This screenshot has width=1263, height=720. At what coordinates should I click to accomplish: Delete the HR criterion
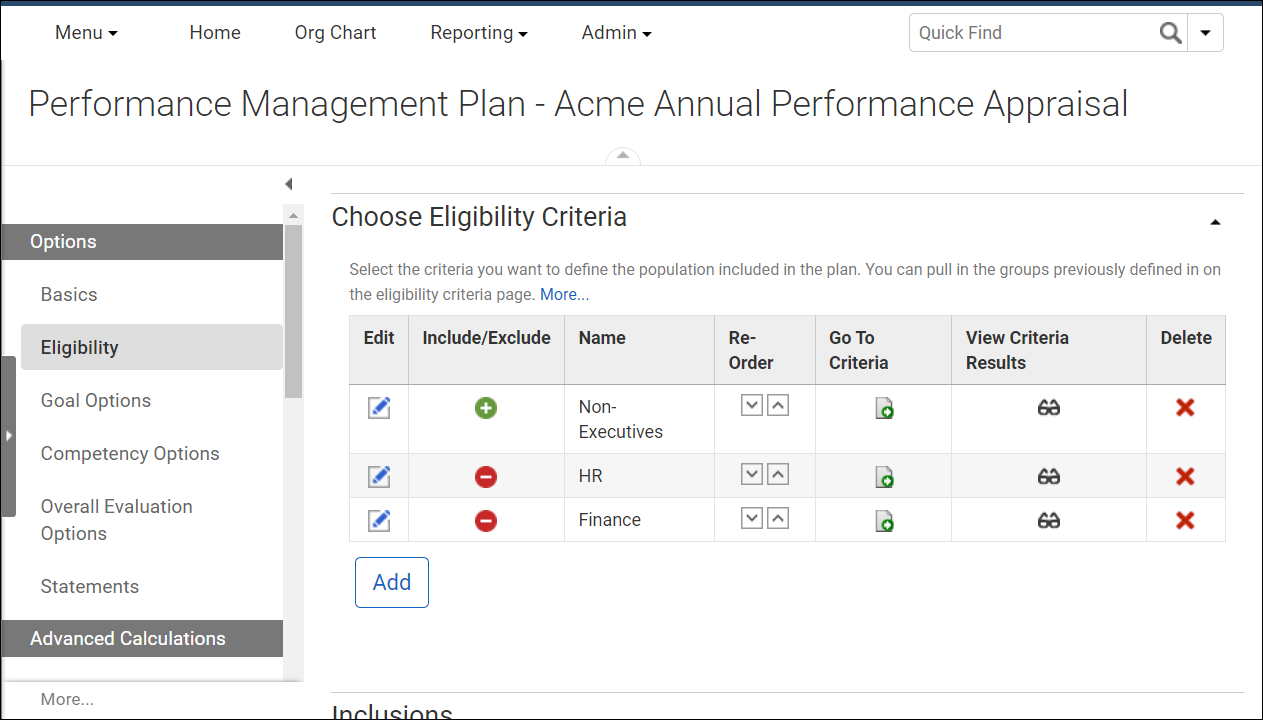[x=1185, y=477]
